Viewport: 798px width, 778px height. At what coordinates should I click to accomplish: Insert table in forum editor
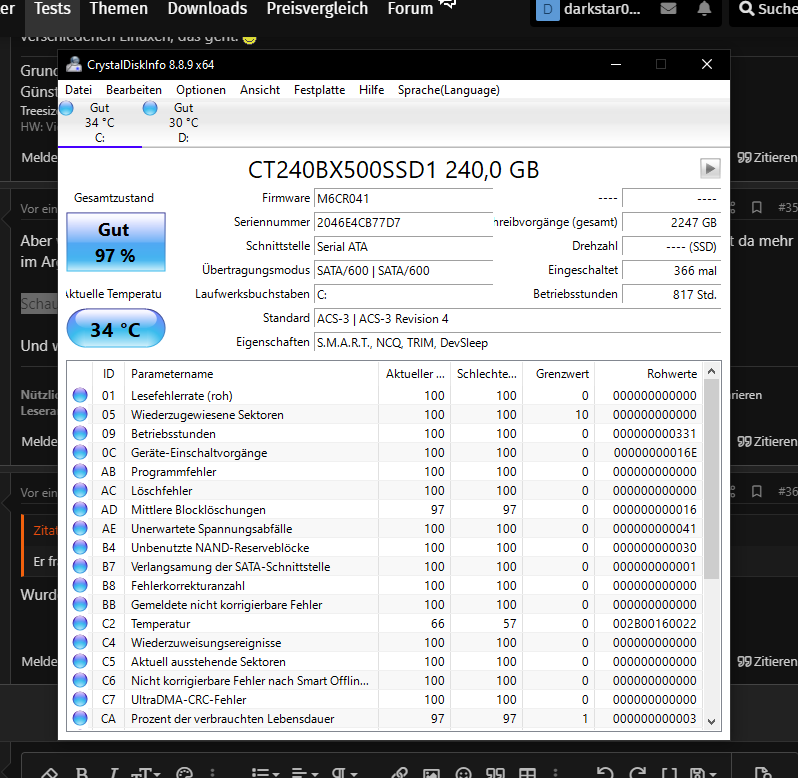click(527, 773)
